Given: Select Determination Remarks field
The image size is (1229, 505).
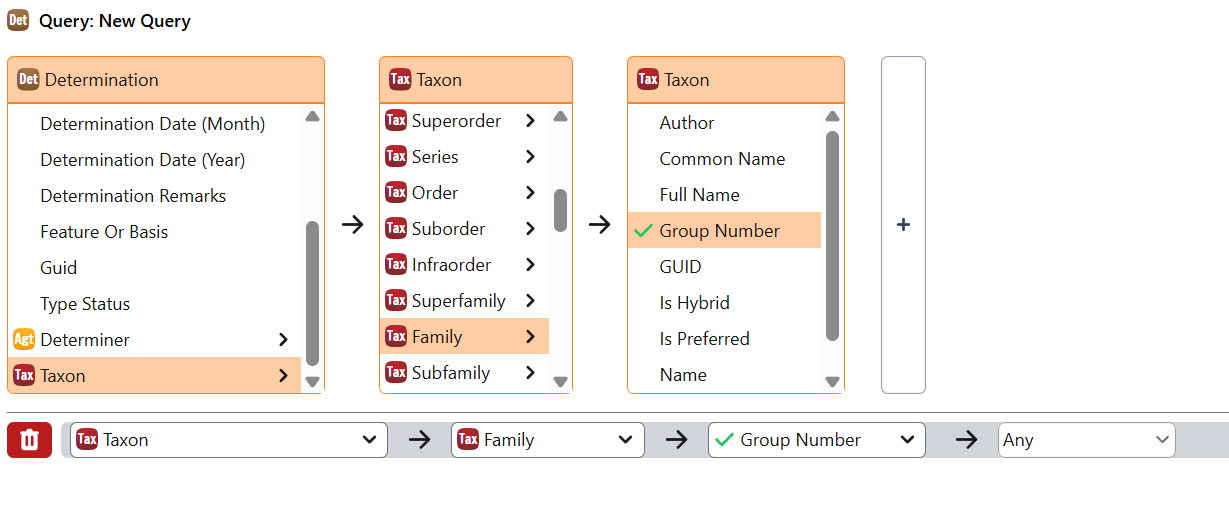Looking at the screenshot, I should (x=133, y=196).
